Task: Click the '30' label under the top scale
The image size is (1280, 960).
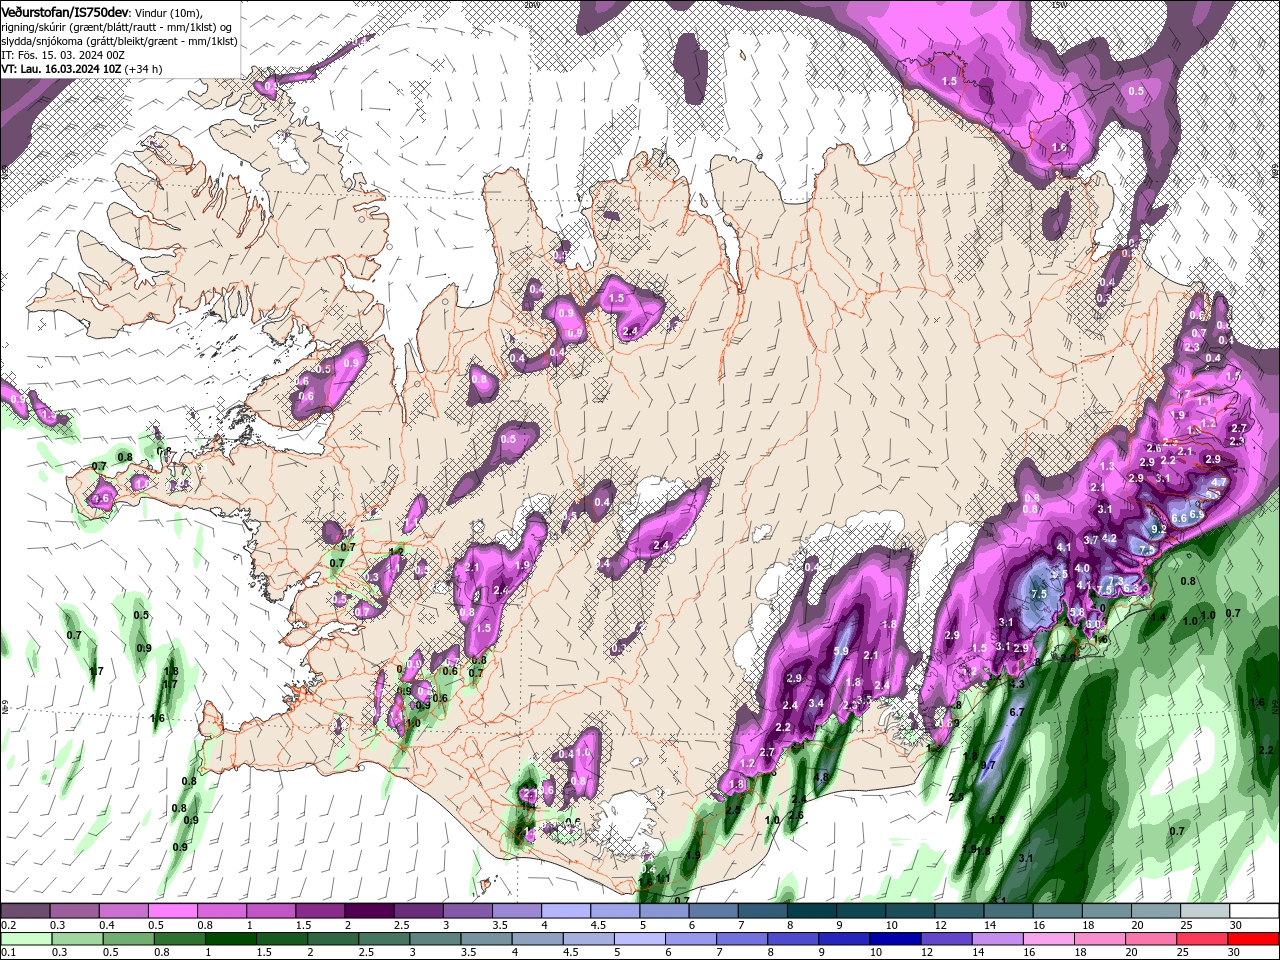Action: coord(1236,925)
